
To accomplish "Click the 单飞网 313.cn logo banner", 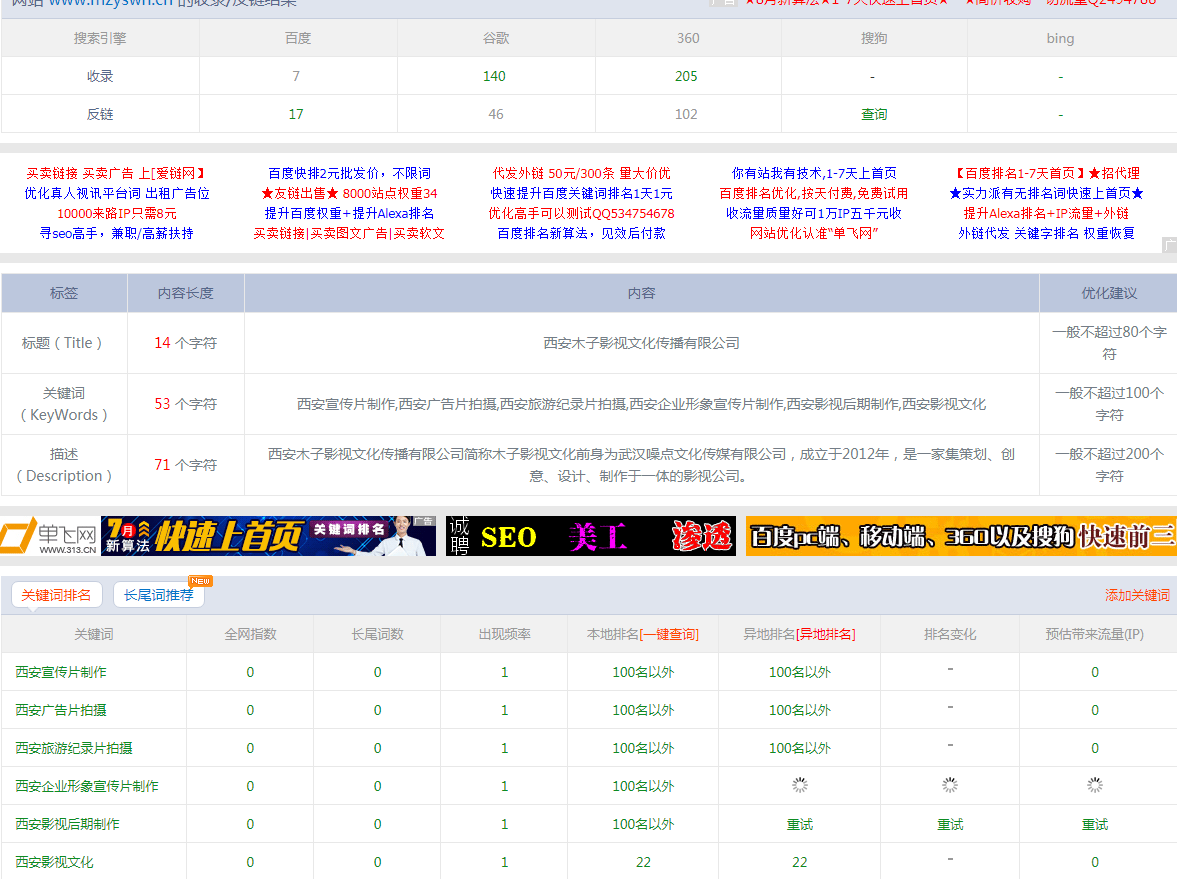I will [x=50, y=537].
